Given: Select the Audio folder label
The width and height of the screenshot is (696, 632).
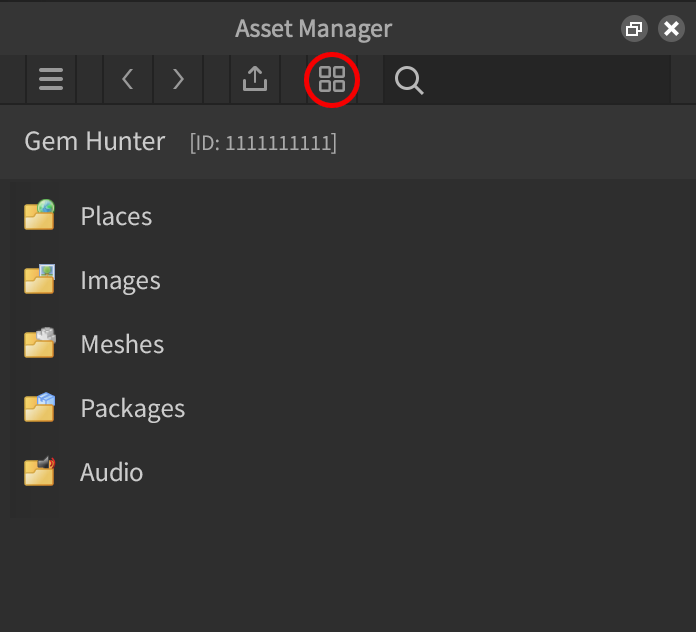Looking at the screenshot, I should [111, 472].
